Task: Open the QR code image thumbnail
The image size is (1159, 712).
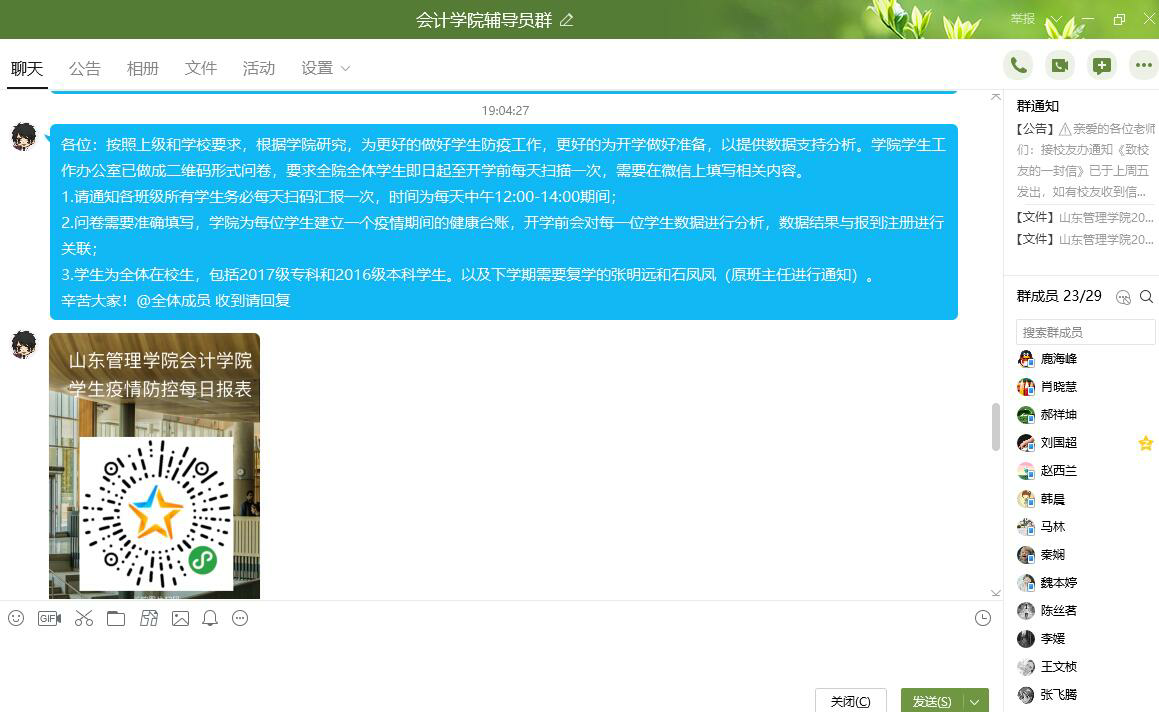Action: (x=154, y=466)
